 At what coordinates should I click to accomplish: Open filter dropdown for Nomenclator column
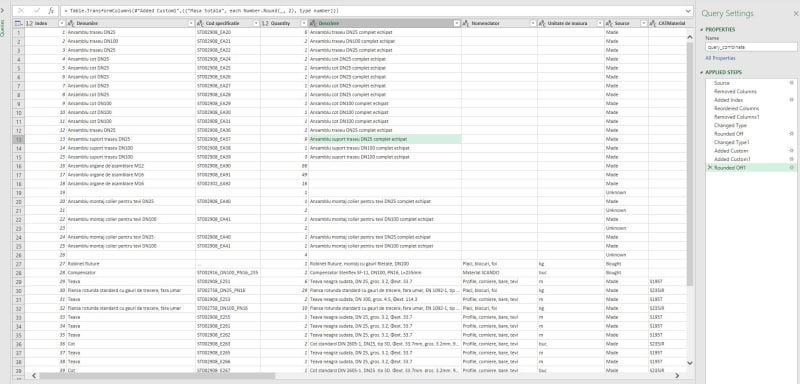(x=533, y=23)
